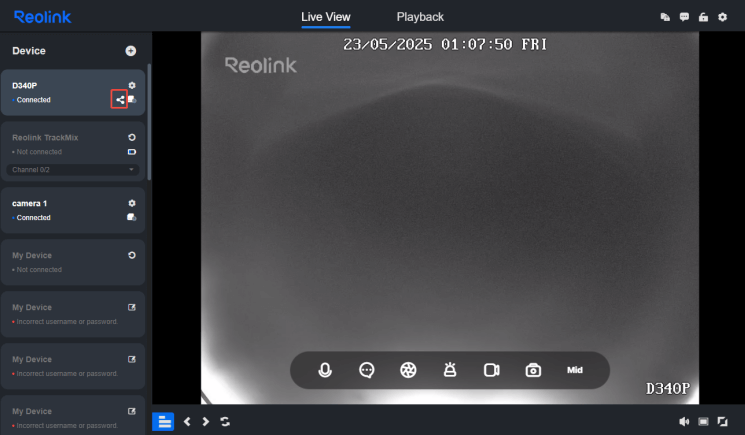Check Reolink TrackMix battery status icon
This screenshot has width=745, height=435.
pyautogui.click(x=132, y=152)
